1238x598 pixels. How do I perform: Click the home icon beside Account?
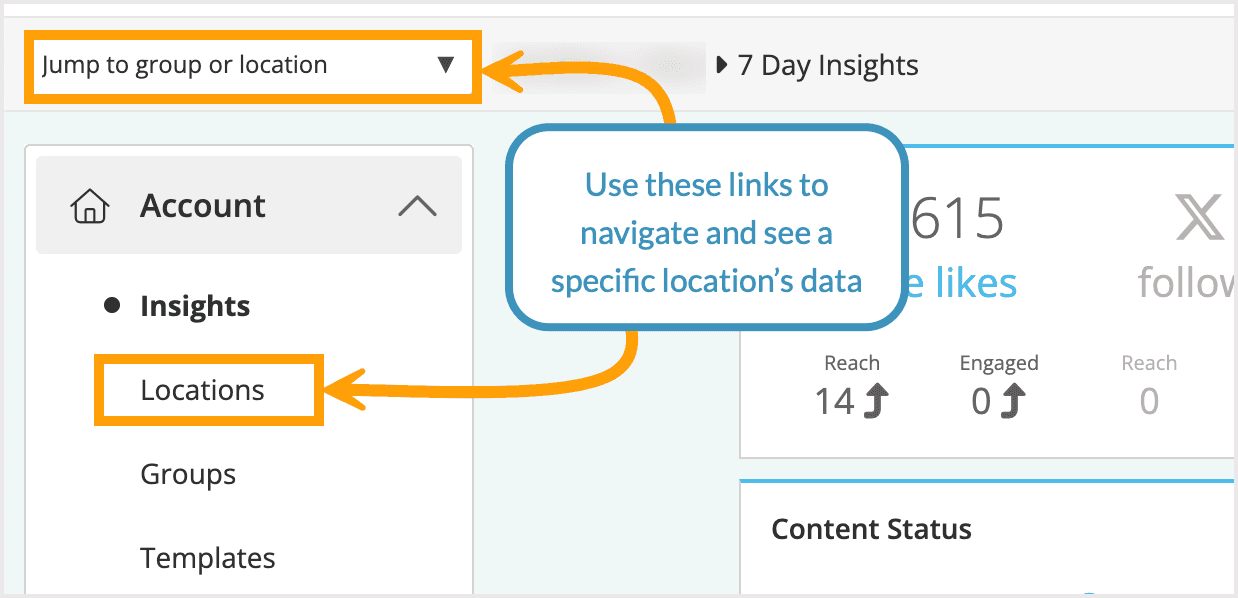point(90,207)
